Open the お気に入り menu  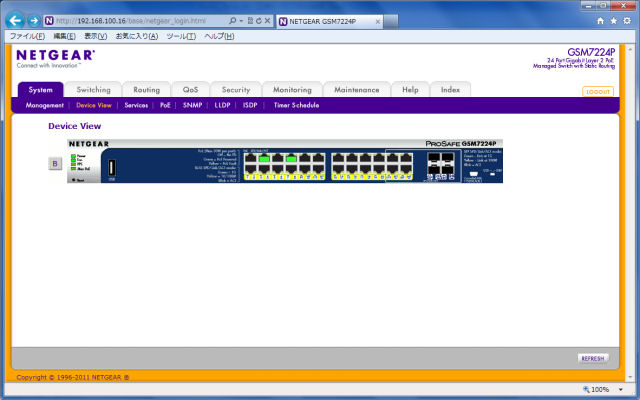[137, 36]
